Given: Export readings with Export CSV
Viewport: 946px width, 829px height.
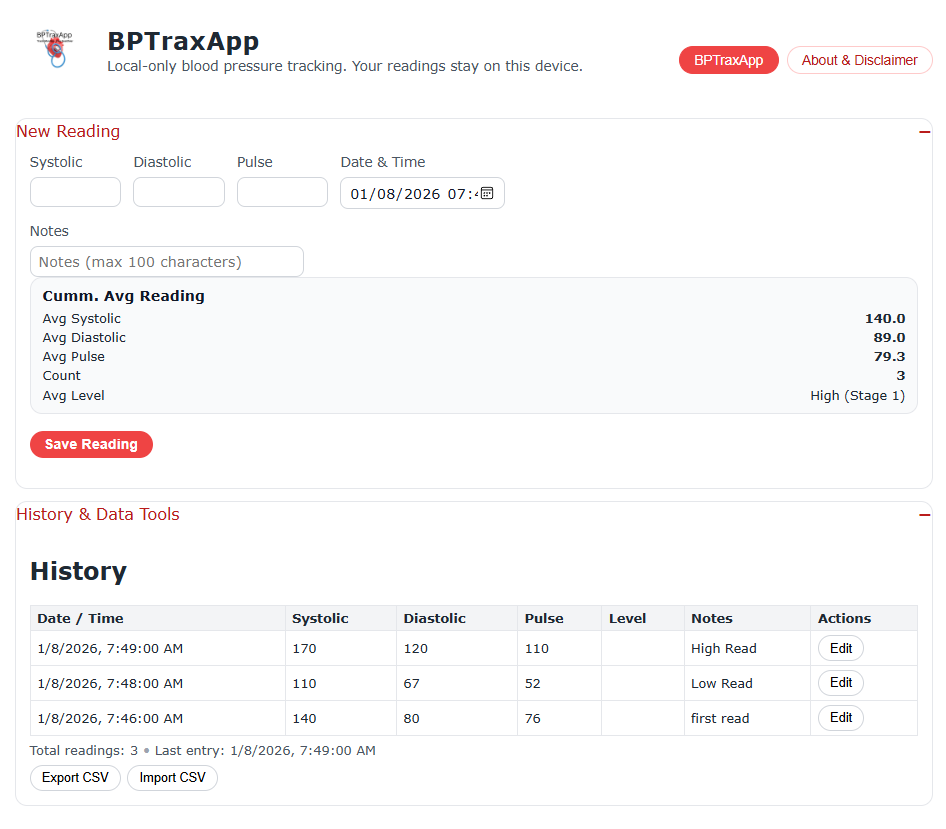Looking at the screenshot, I should point(75,778).
